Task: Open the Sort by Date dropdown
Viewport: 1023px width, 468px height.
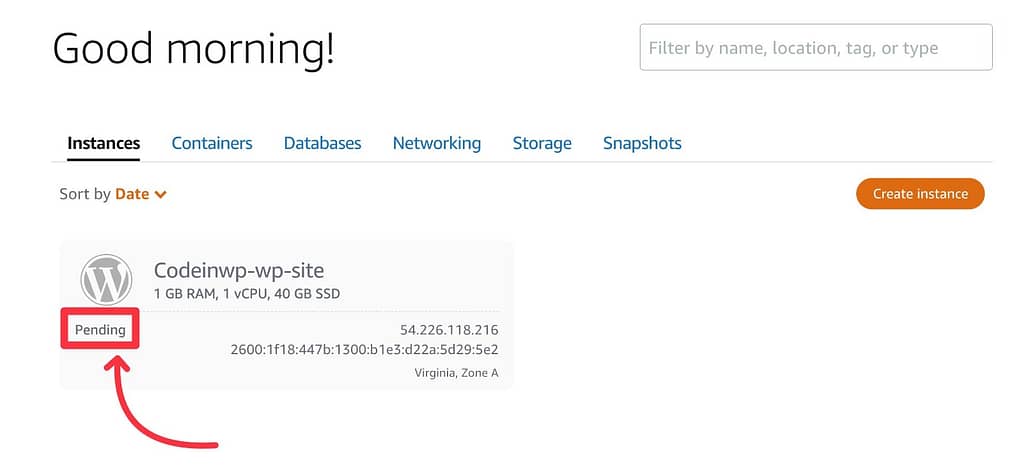Action: (141, 194)
